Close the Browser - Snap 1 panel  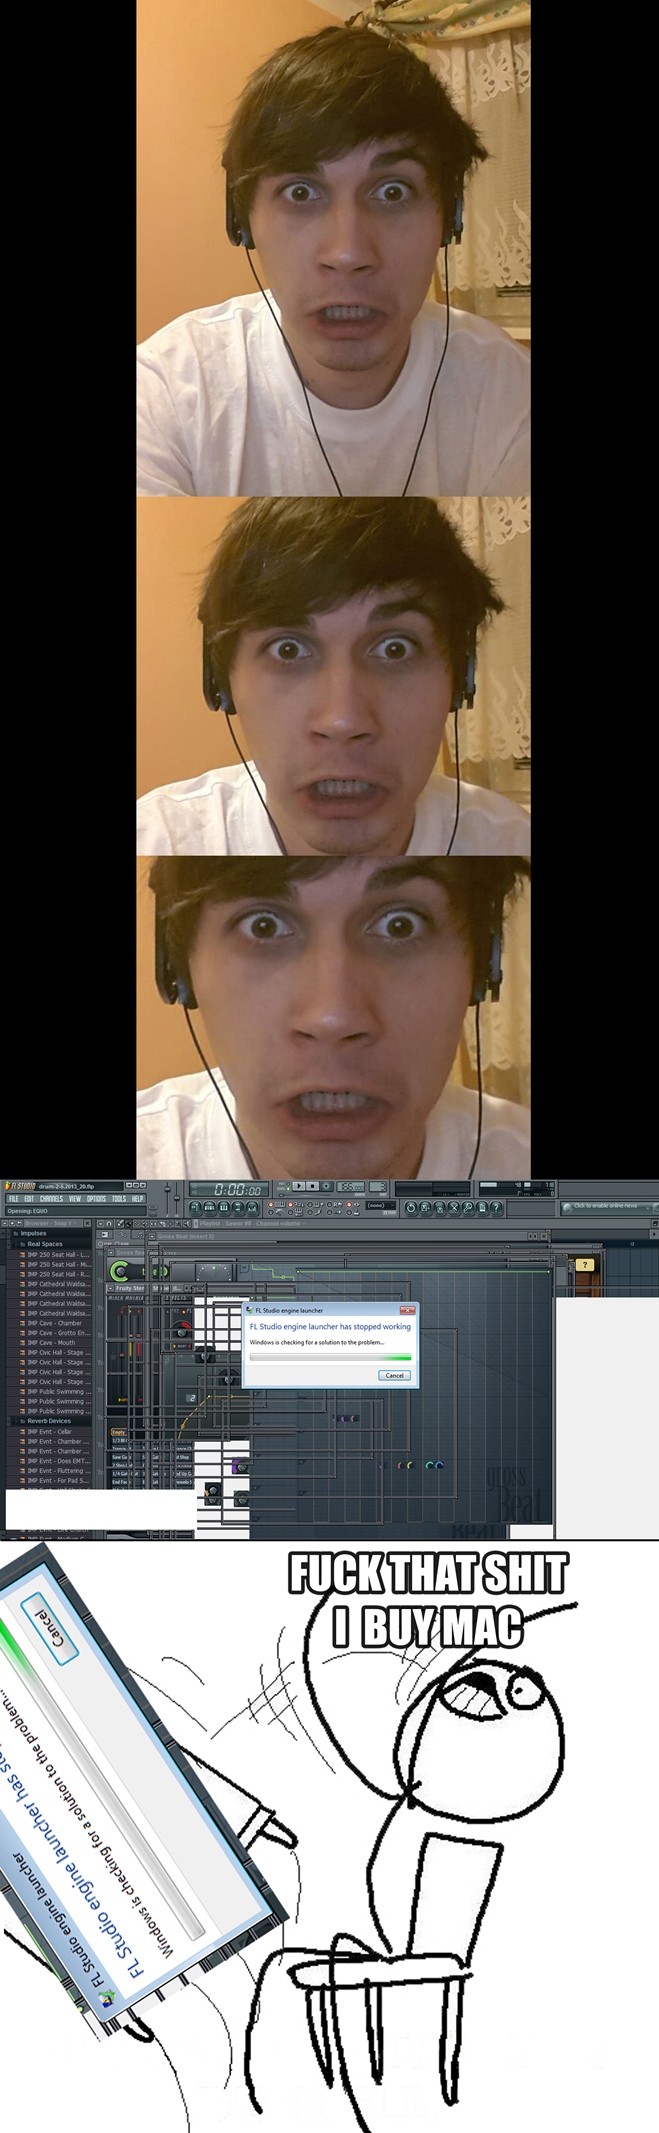pyautogui.click(x=87, y=1223)
